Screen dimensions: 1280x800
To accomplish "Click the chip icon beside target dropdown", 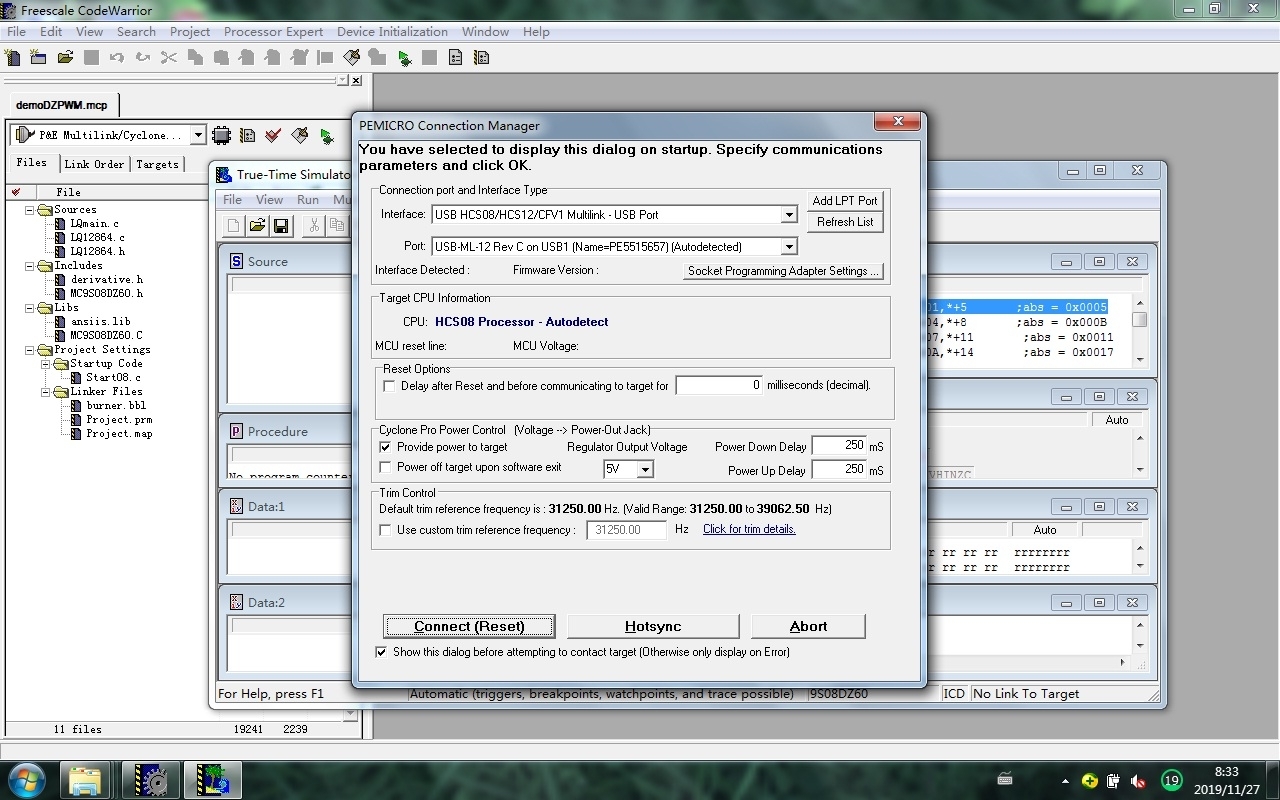I will [222, 135].
